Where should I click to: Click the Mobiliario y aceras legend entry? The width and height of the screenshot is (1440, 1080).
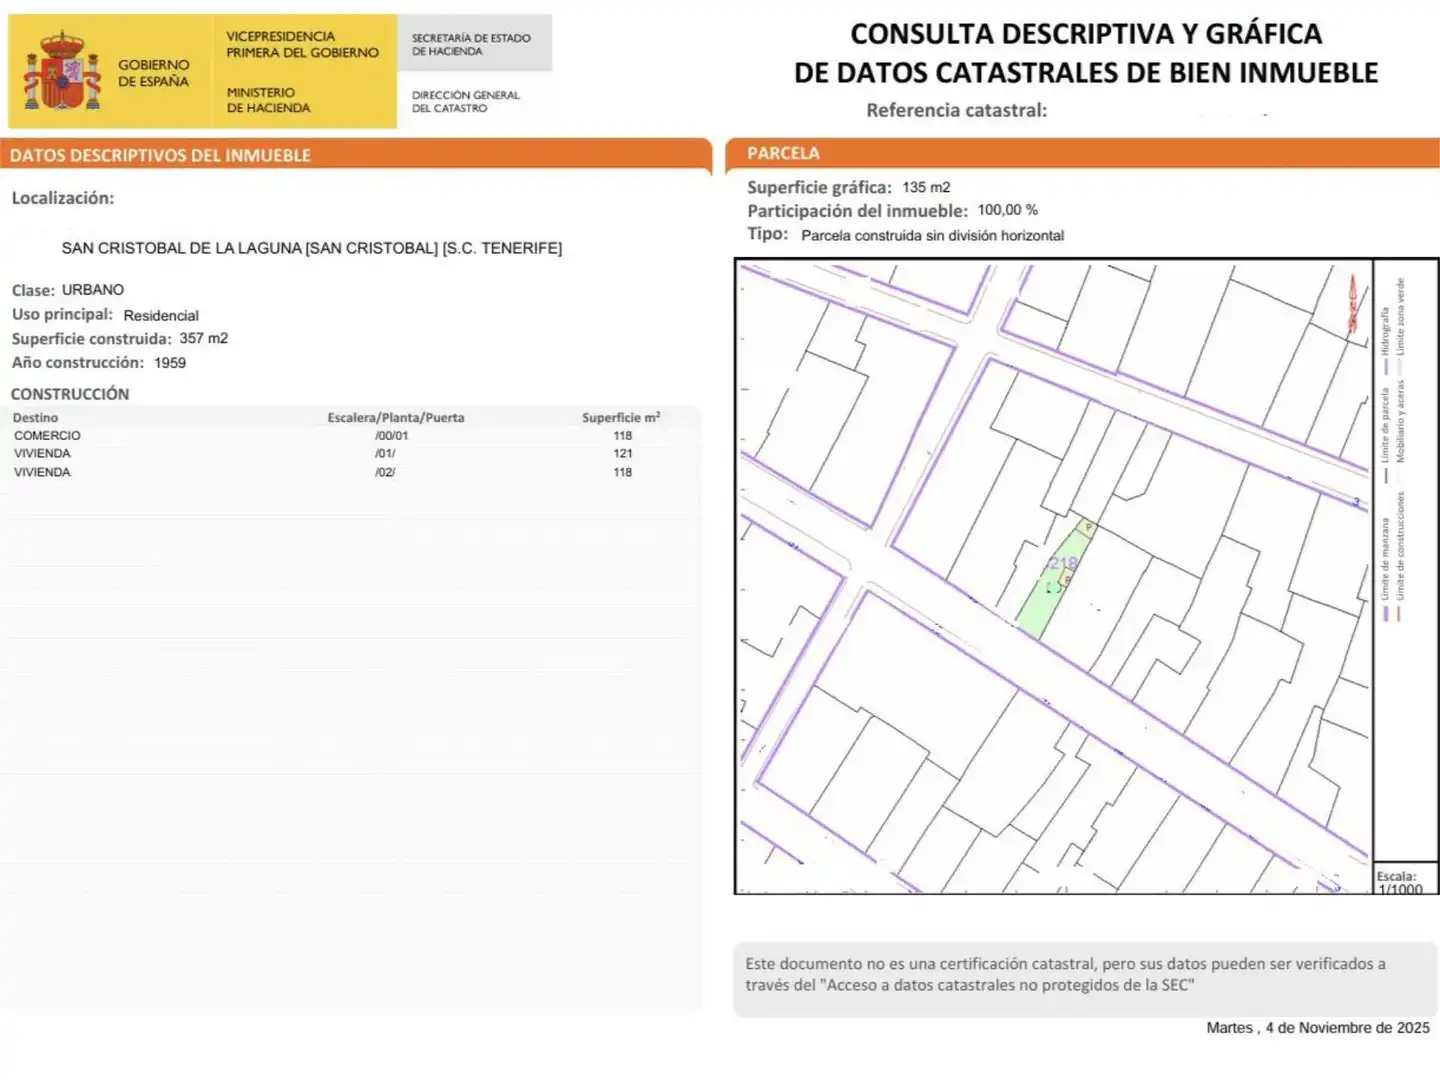click(x=1401, y=421)
